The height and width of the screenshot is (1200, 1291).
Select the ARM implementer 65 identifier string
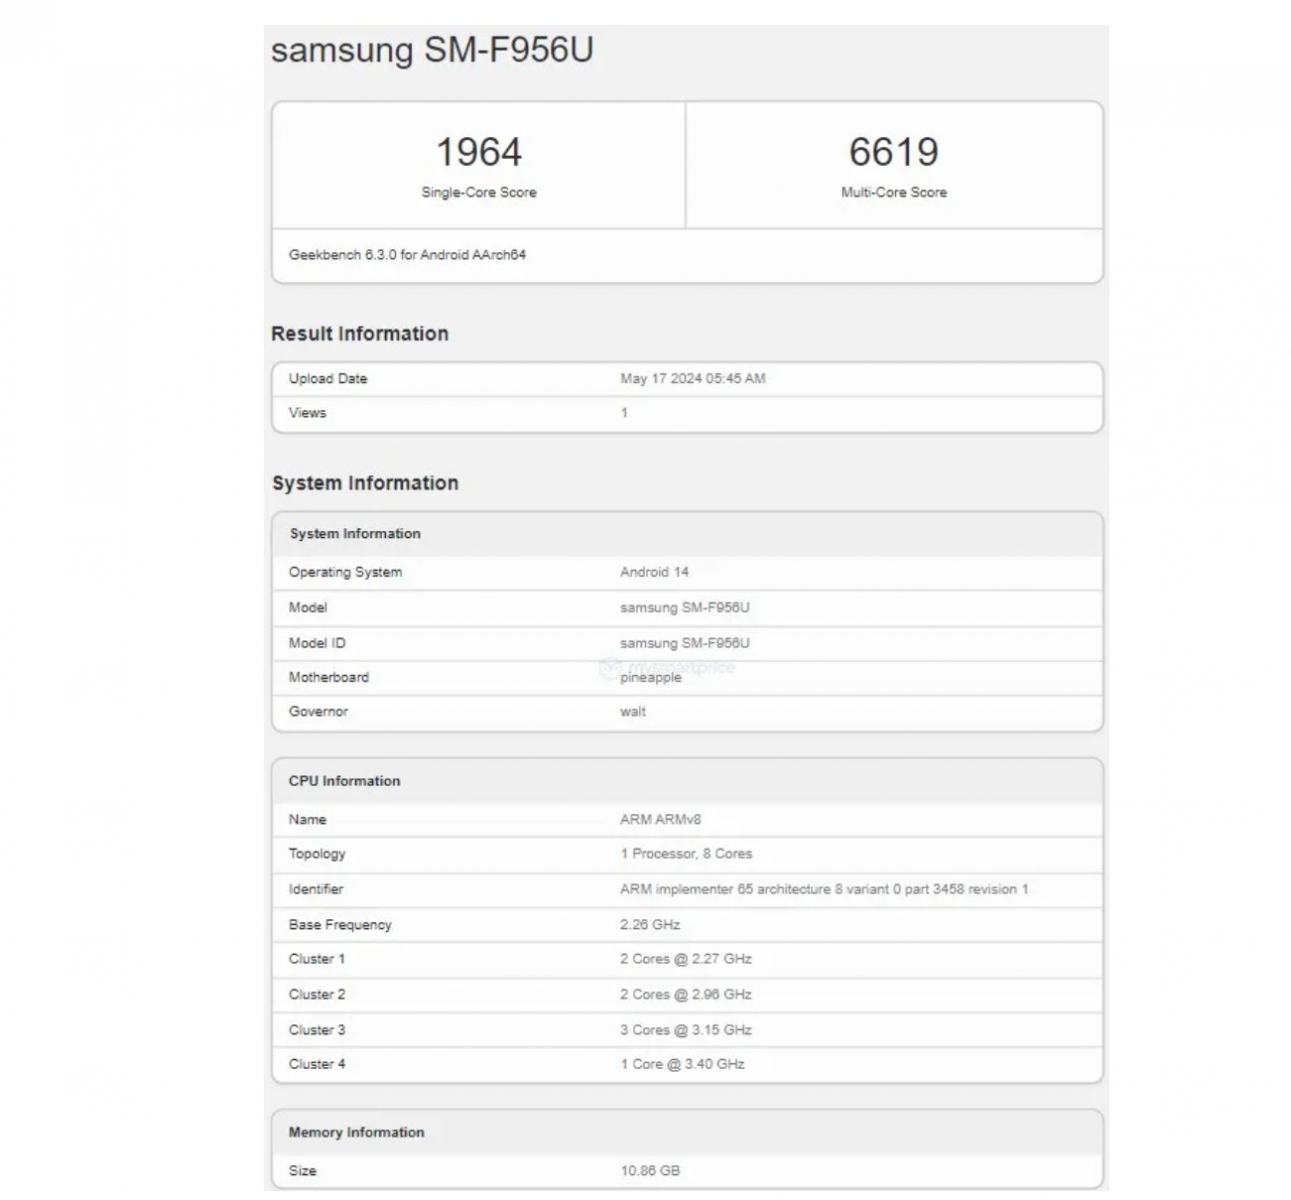pos(824,889)
